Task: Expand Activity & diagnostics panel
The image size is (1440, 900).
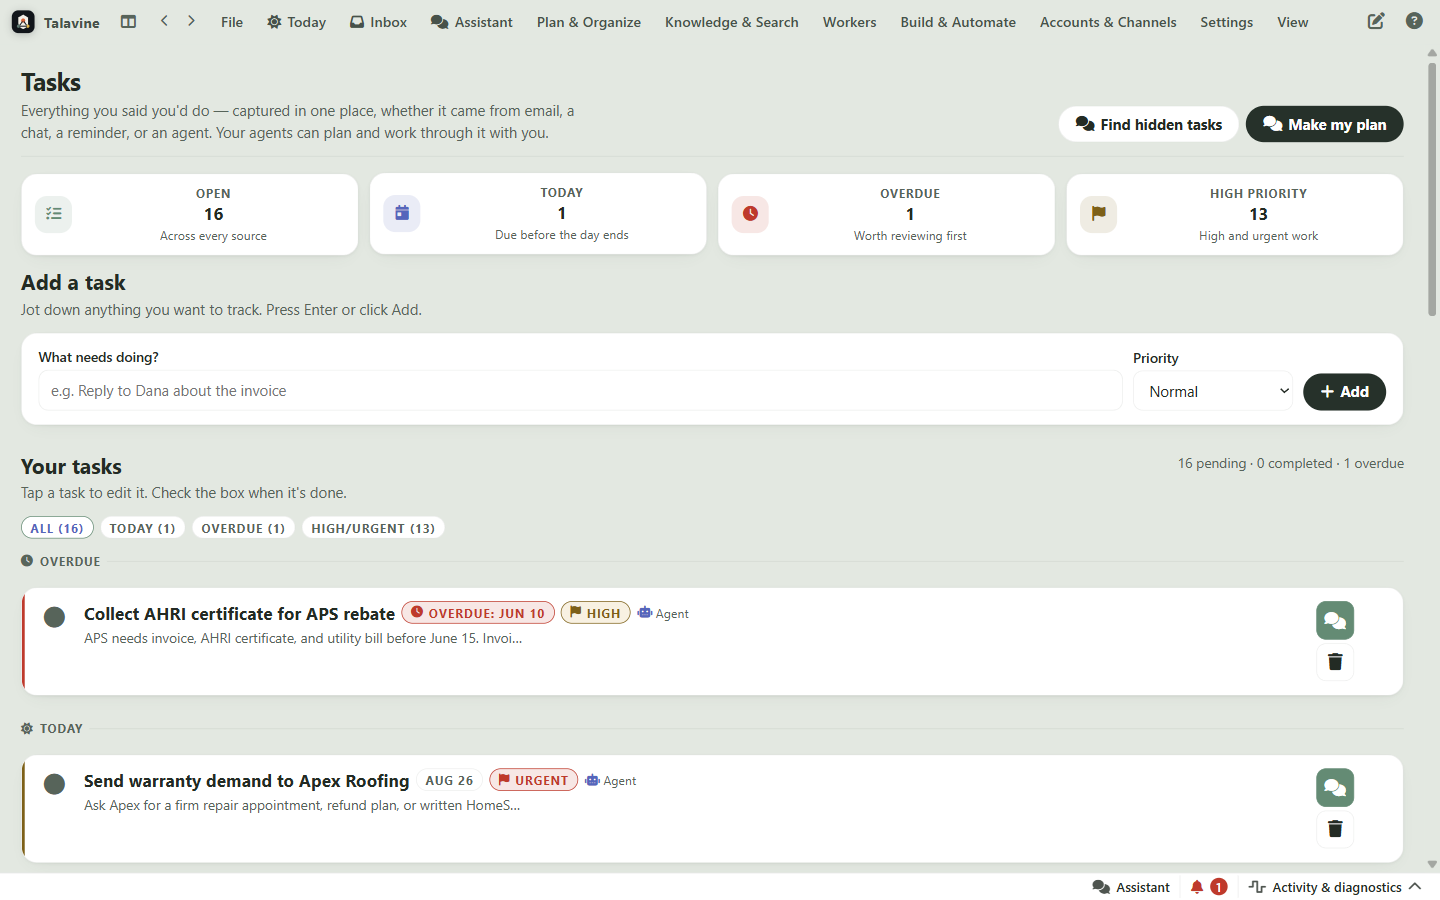Action: (1335, 887)
